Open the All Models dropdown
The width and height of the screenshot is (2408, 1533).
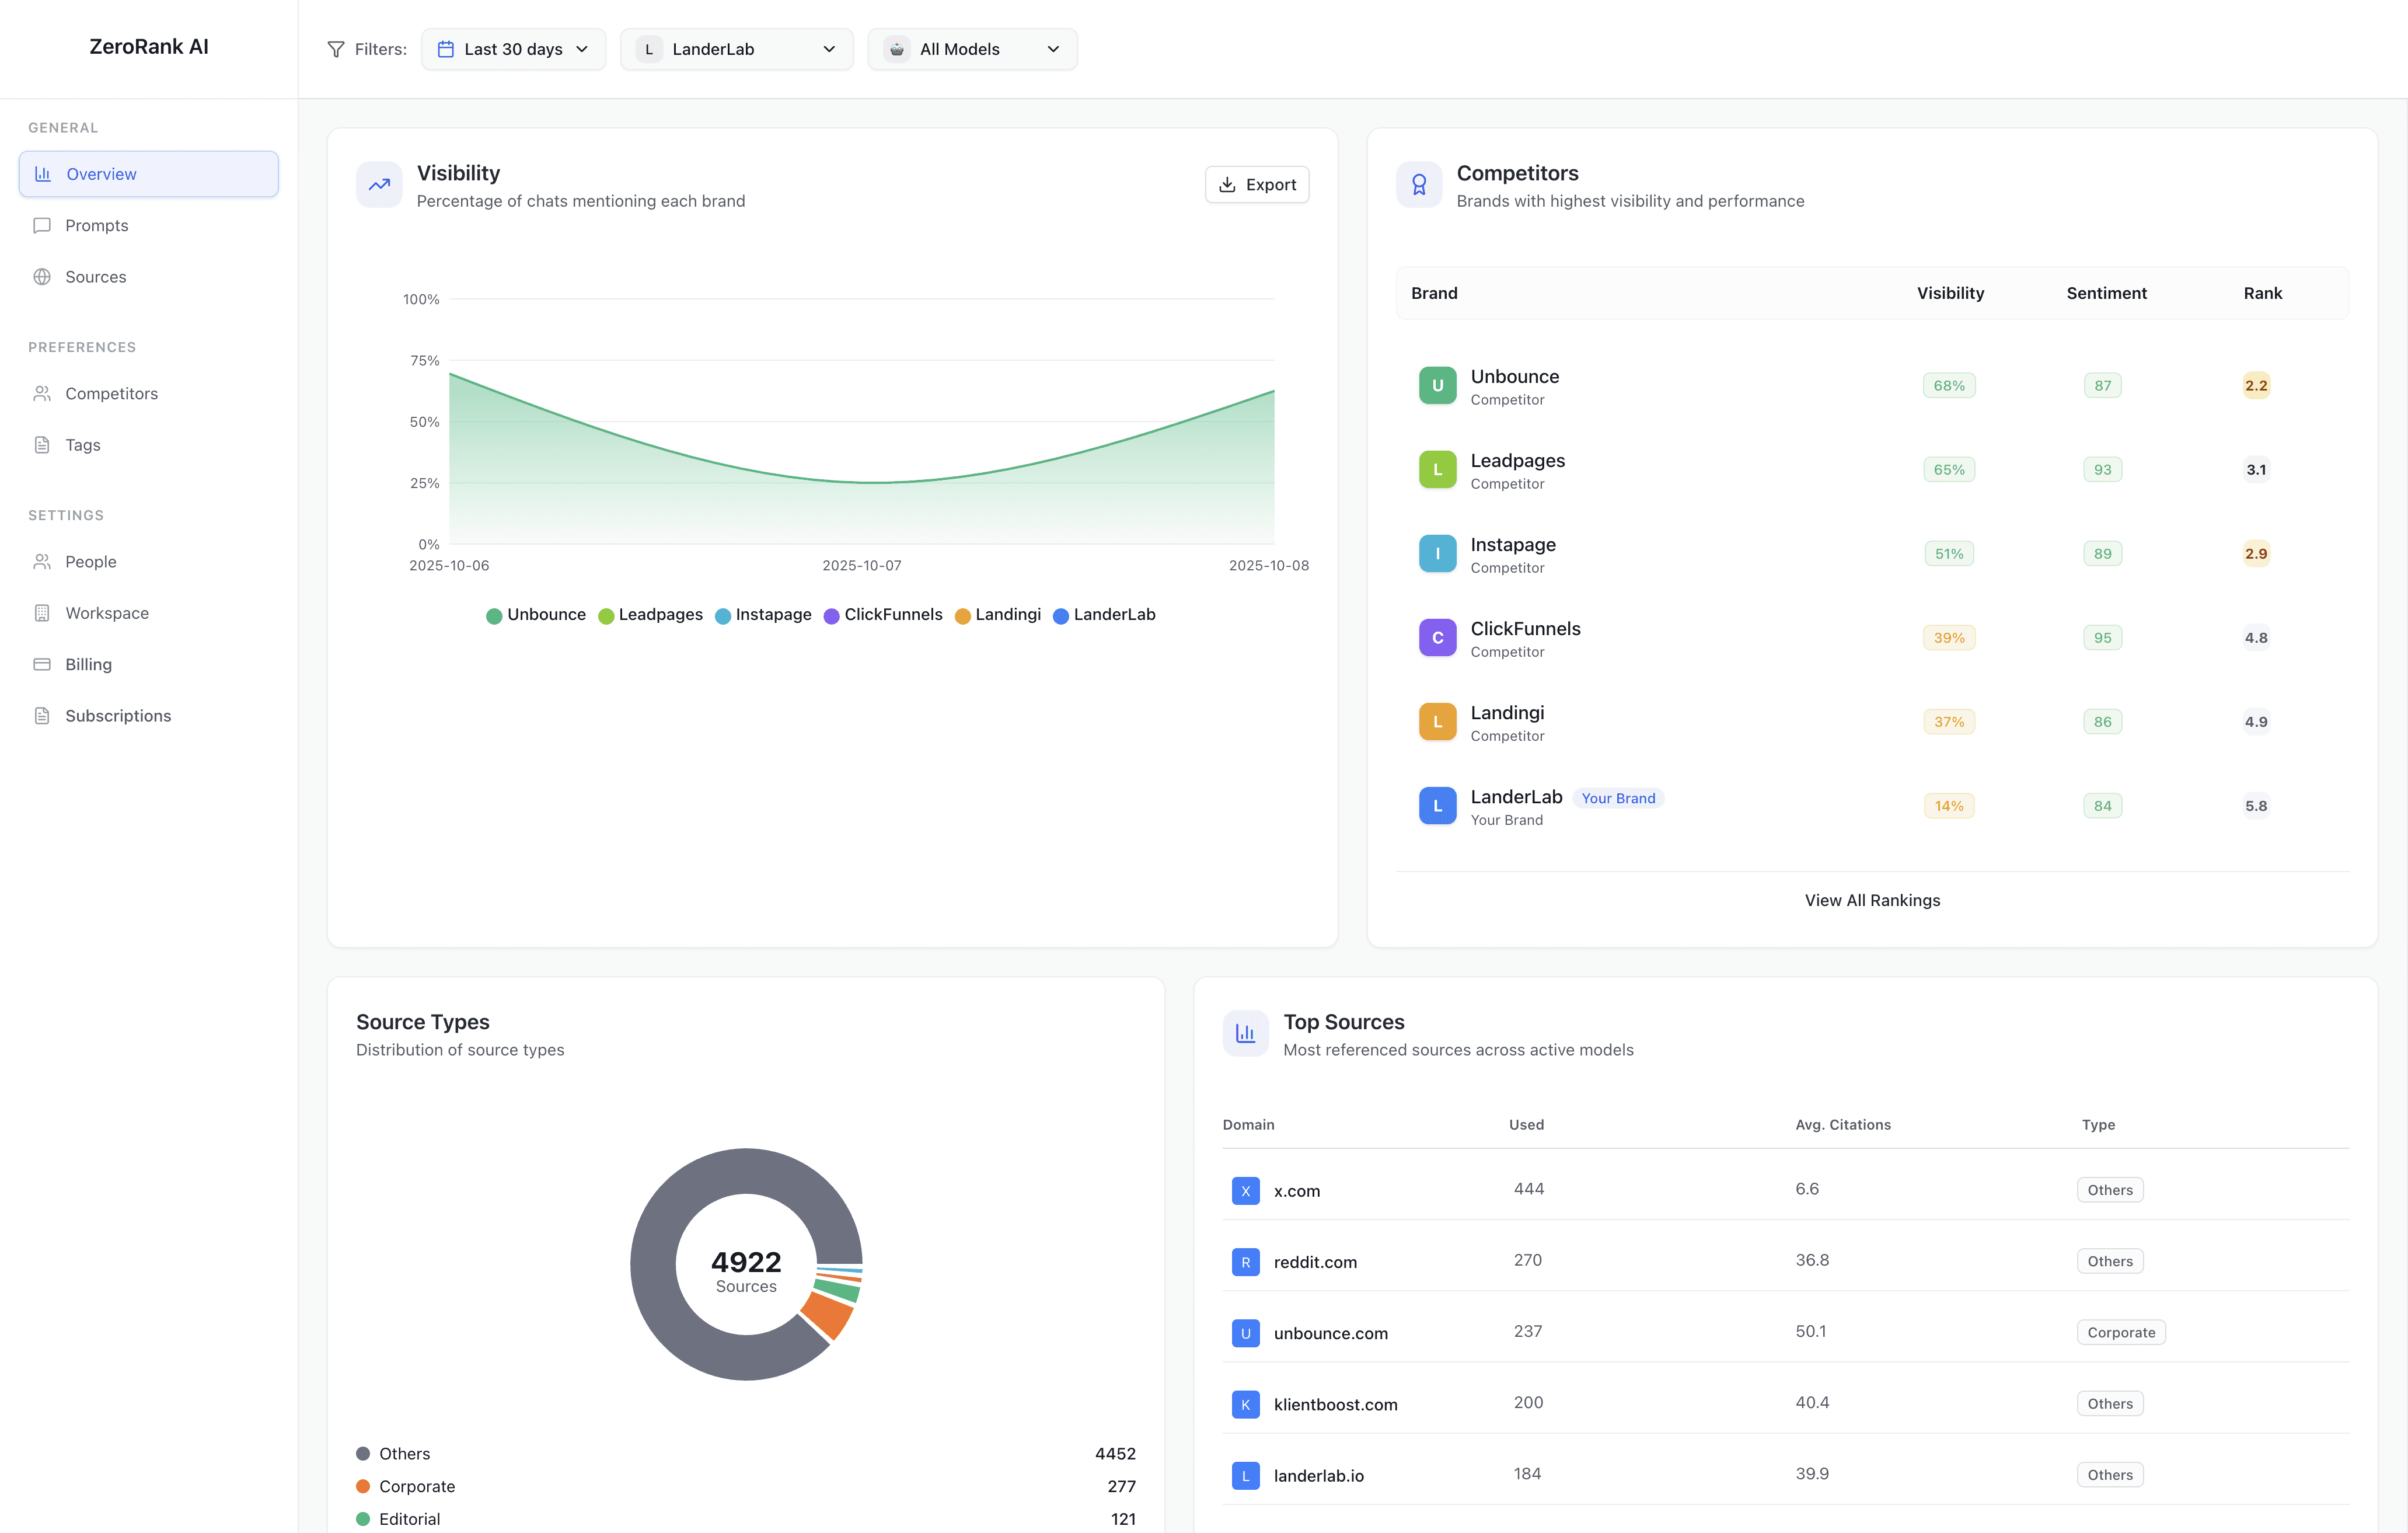click(971, 48)
